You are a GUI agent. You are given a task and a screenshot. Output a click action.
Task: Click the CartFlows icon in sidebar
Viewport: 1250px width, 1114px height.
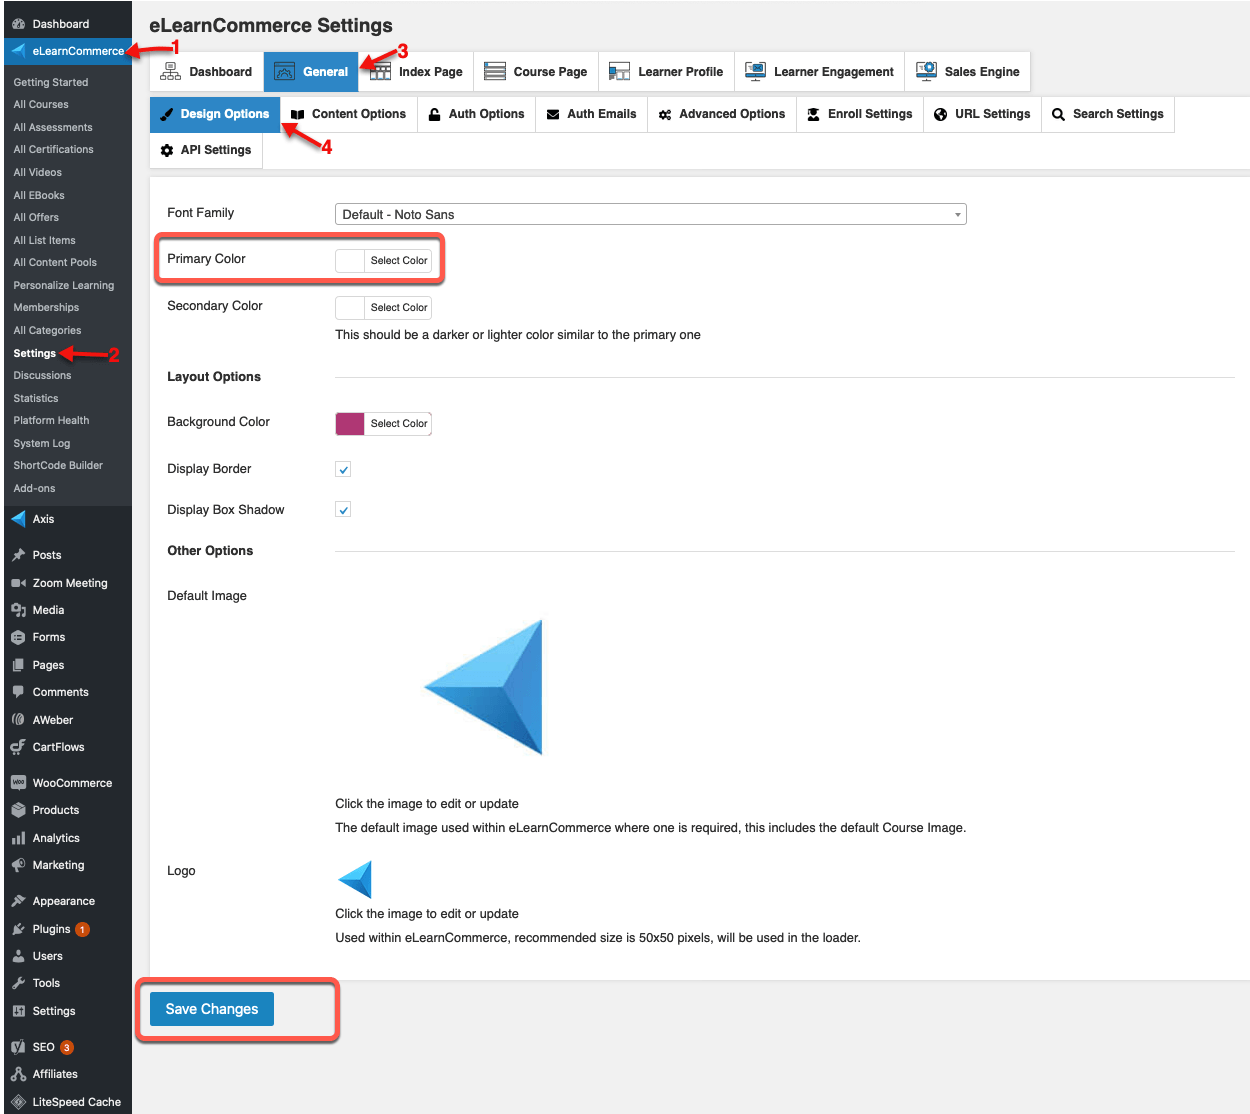(x=18, y=747)
